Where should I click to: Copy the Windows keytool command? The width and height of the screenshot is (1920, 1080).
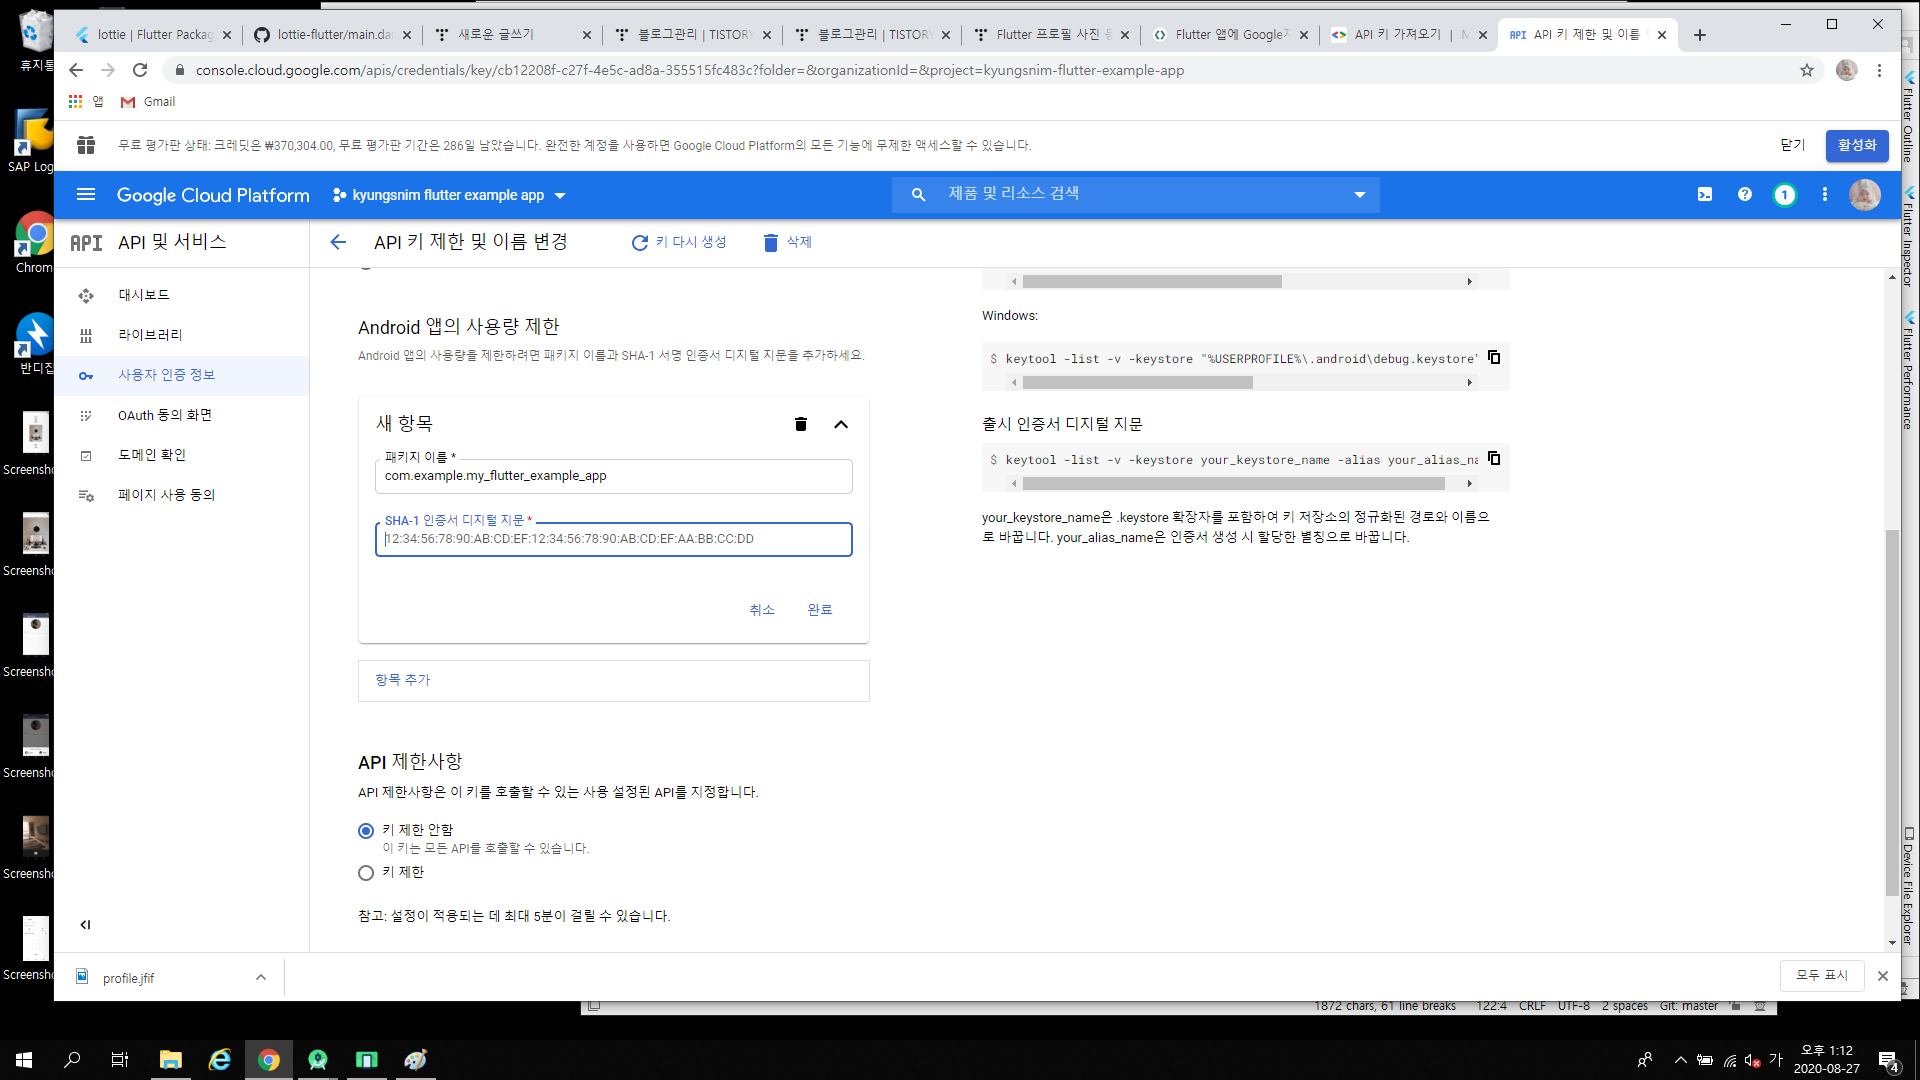click(x=1494, y=357)
